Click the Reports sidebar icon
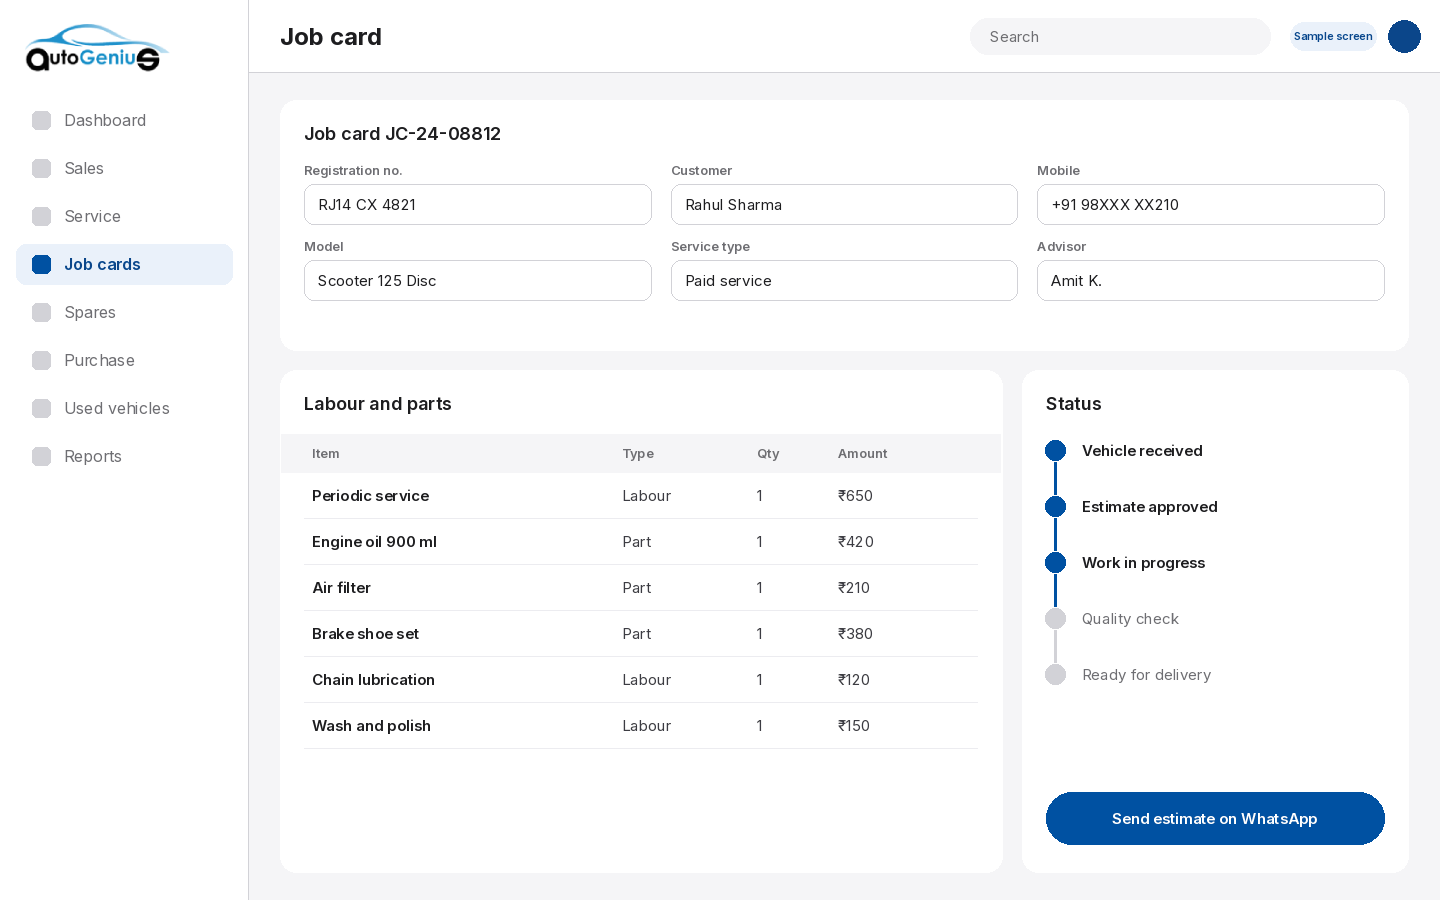 coord(41,456)
